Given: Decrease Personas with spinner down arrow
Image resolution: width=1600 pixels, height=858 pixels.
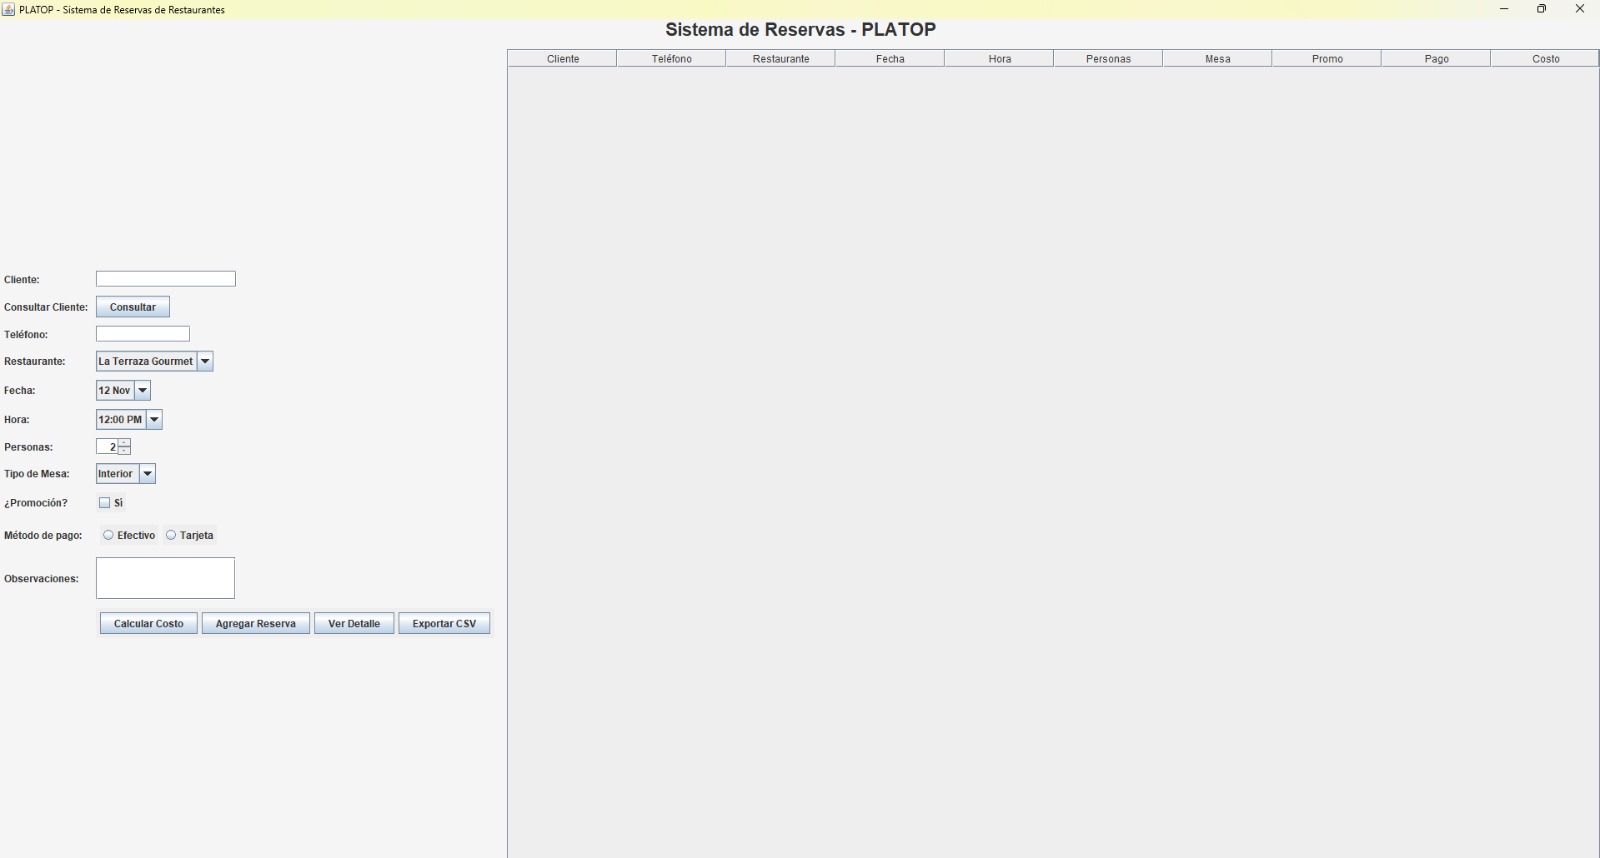Looking at the screenshot, I should tap(124, 451).
